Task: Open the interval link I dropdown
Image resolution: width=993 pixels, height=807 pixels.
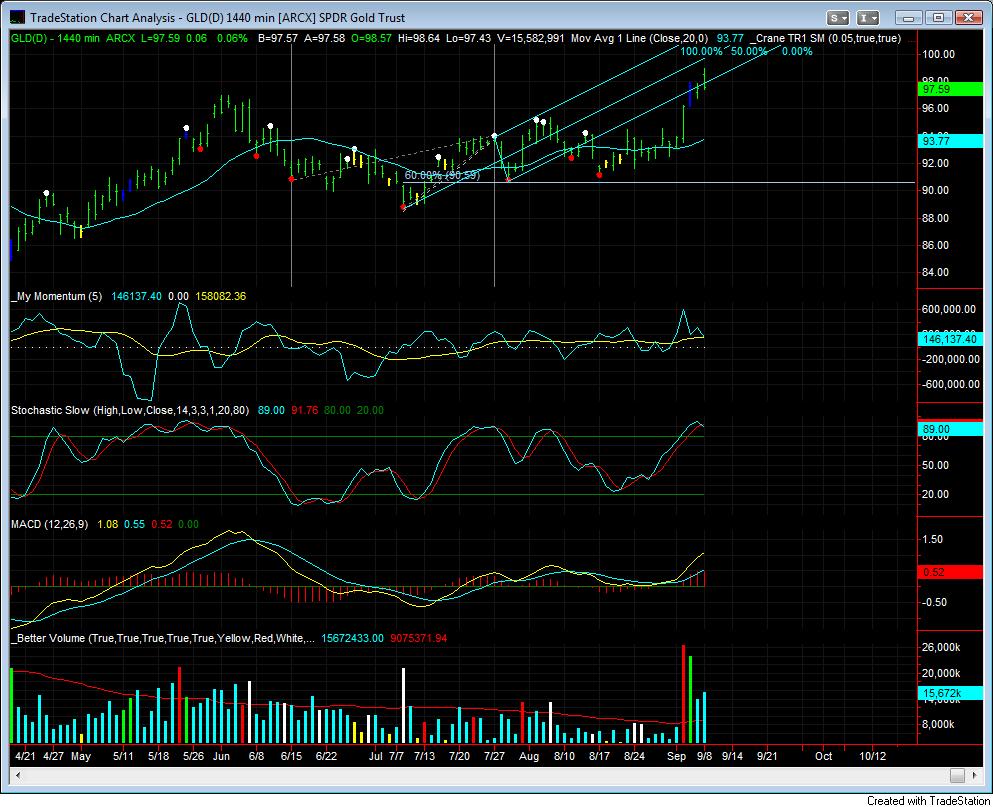Action: pos(868,18)
